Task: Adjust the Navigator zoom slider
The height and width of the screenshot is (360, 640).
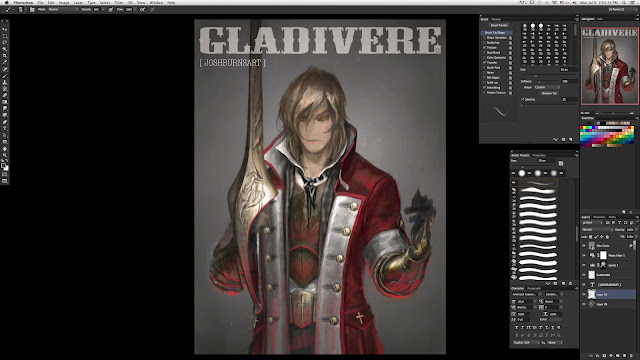Action: pyautogui.click(x=613, y=113)
